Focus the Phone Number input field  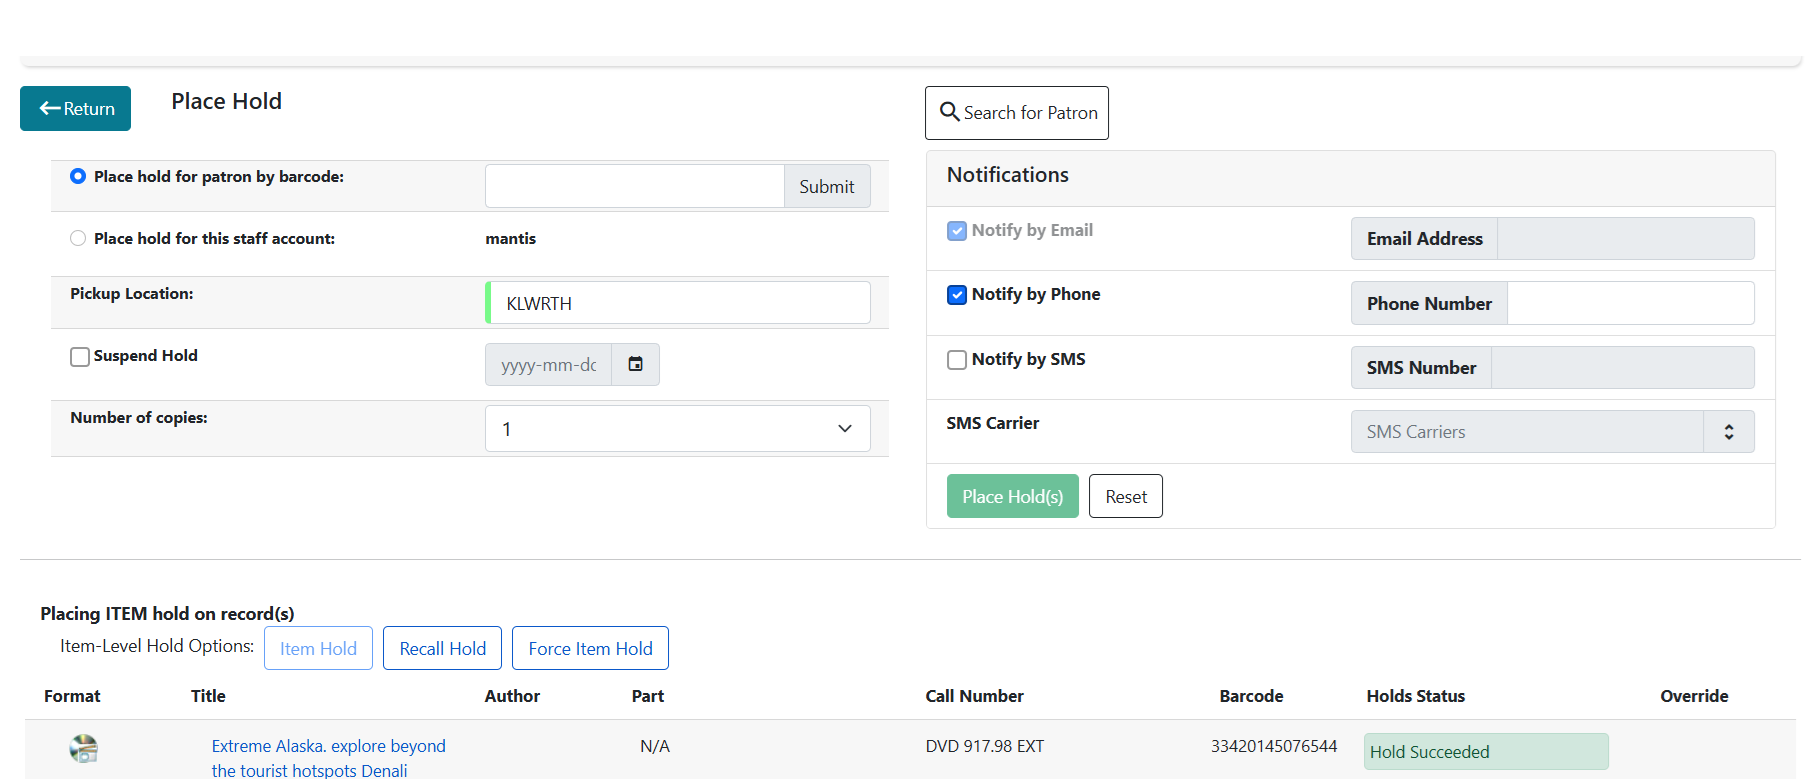click(1629, 304)
